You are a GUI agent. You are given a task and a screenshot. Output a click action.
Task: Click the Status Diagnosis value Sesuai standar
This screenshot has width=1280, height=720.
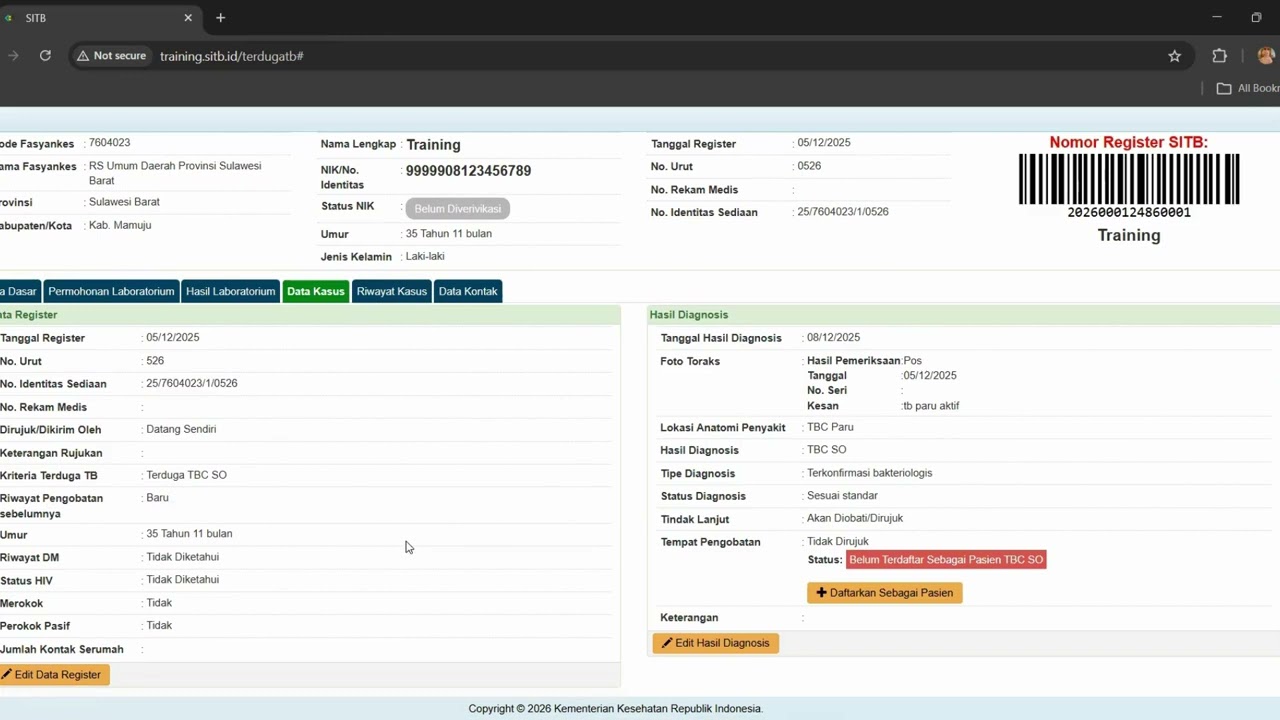842,496
